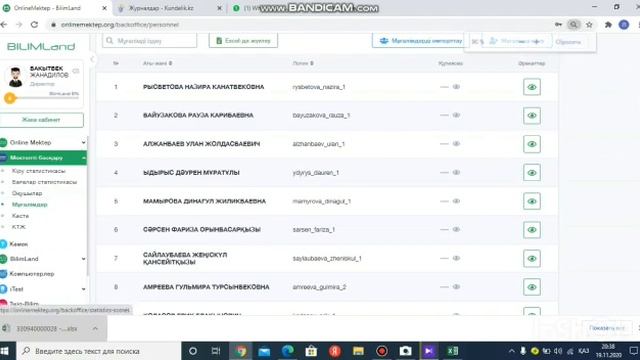Reveal password for mamyrova_dinagul_1
Viewport: 640px width, 360px height.
(456, 201)
